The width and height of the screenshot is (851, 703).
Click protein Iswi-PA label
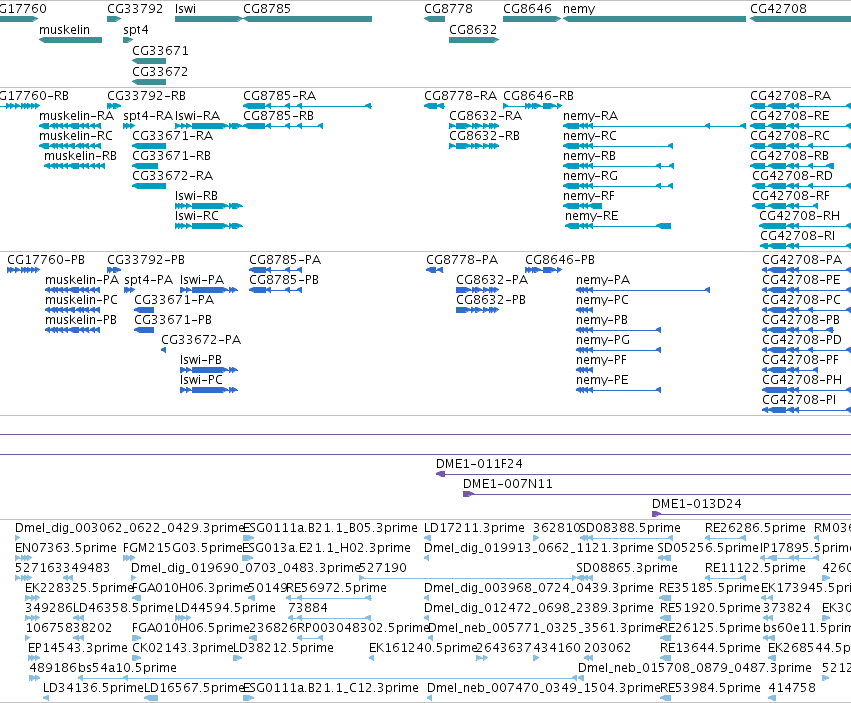[202, 280]
